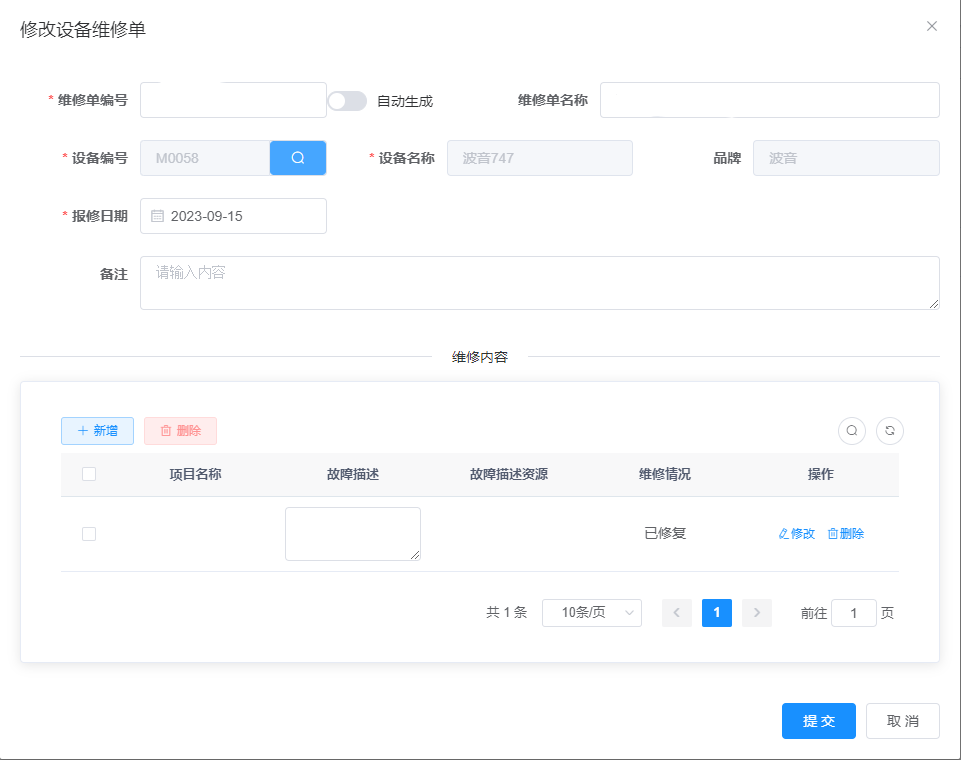Click the 修改 edit icon in row
The width and height of the screenshot is (961, 760).
tap(784, 534)
